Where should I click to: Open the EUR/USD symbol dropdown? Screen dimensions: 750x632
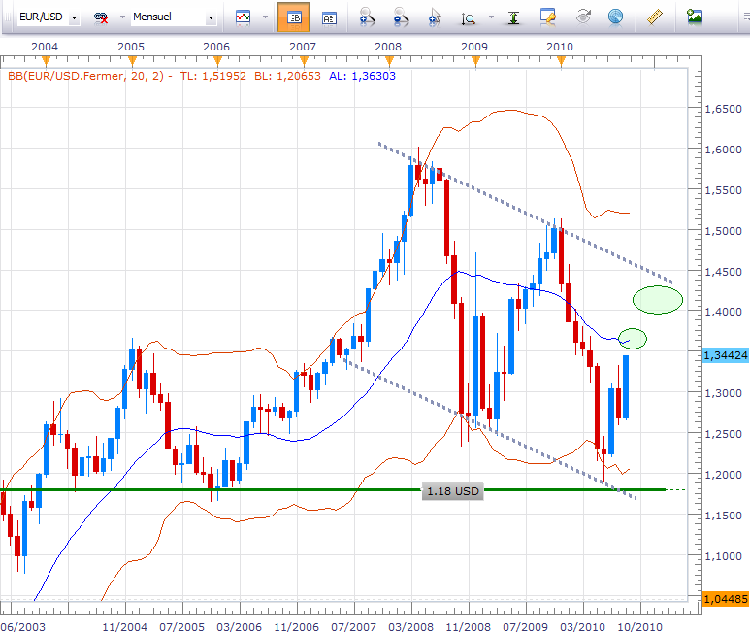(x=75, y=18)
